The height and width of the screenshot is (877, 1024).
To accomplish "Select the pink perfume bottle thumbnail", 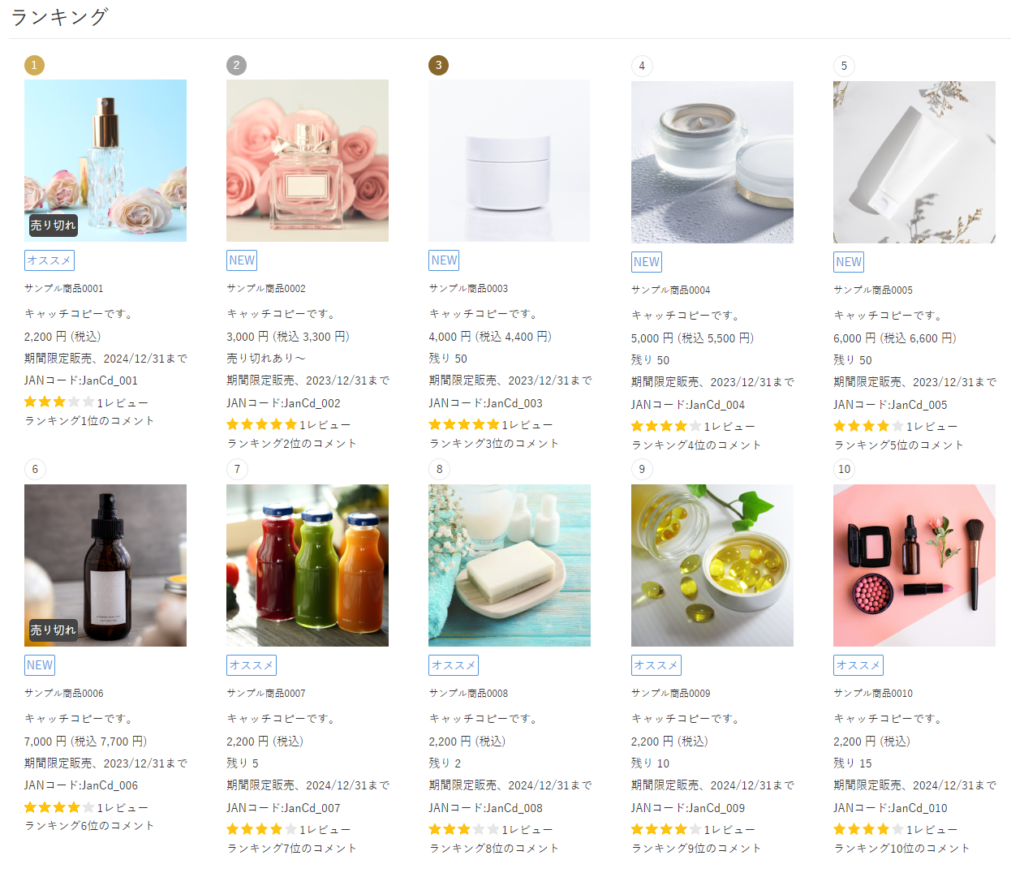I will (307, 161).
